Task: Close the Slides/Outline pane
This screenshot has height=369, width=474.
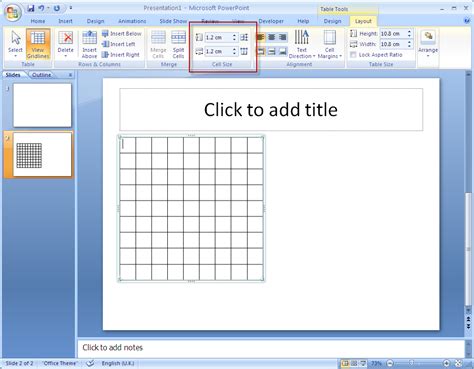Action: 70,75
